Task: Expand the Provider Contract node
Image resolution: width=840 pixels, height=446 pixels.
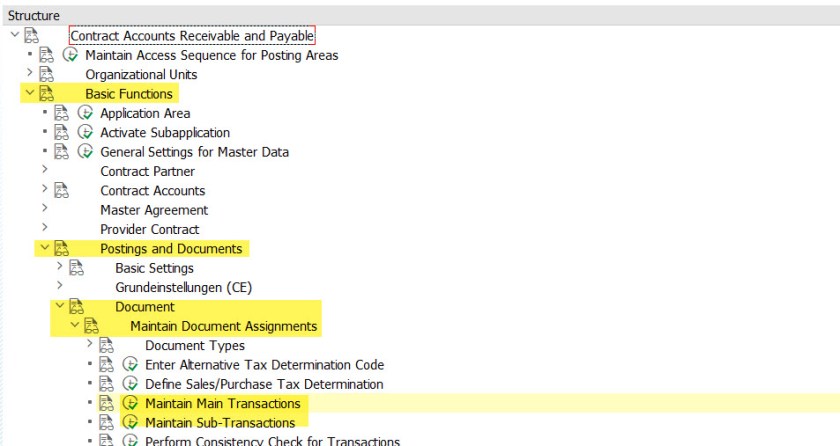Action: tap(44, 227)
